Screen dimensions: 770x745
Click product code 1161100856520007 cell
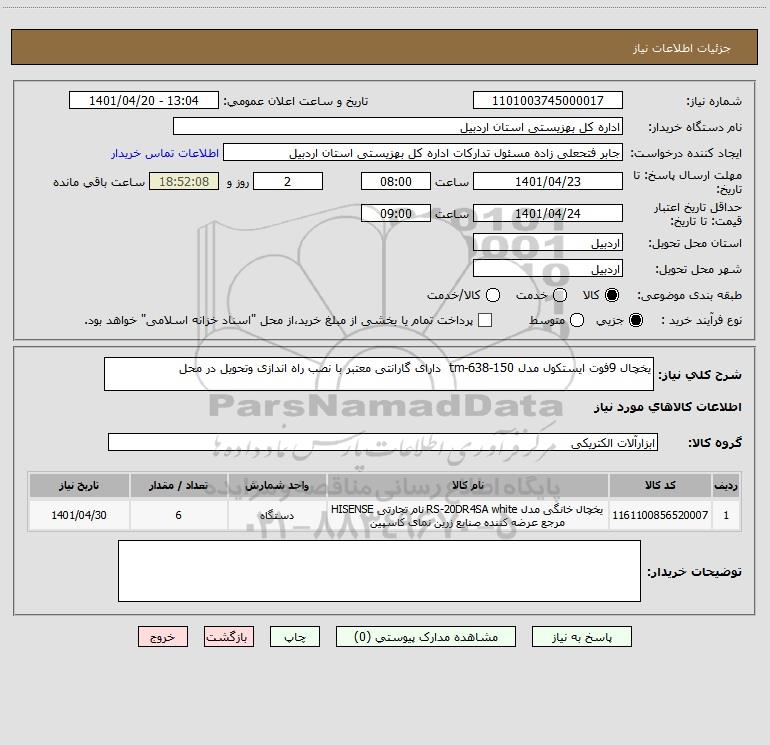tap(660, 515)
